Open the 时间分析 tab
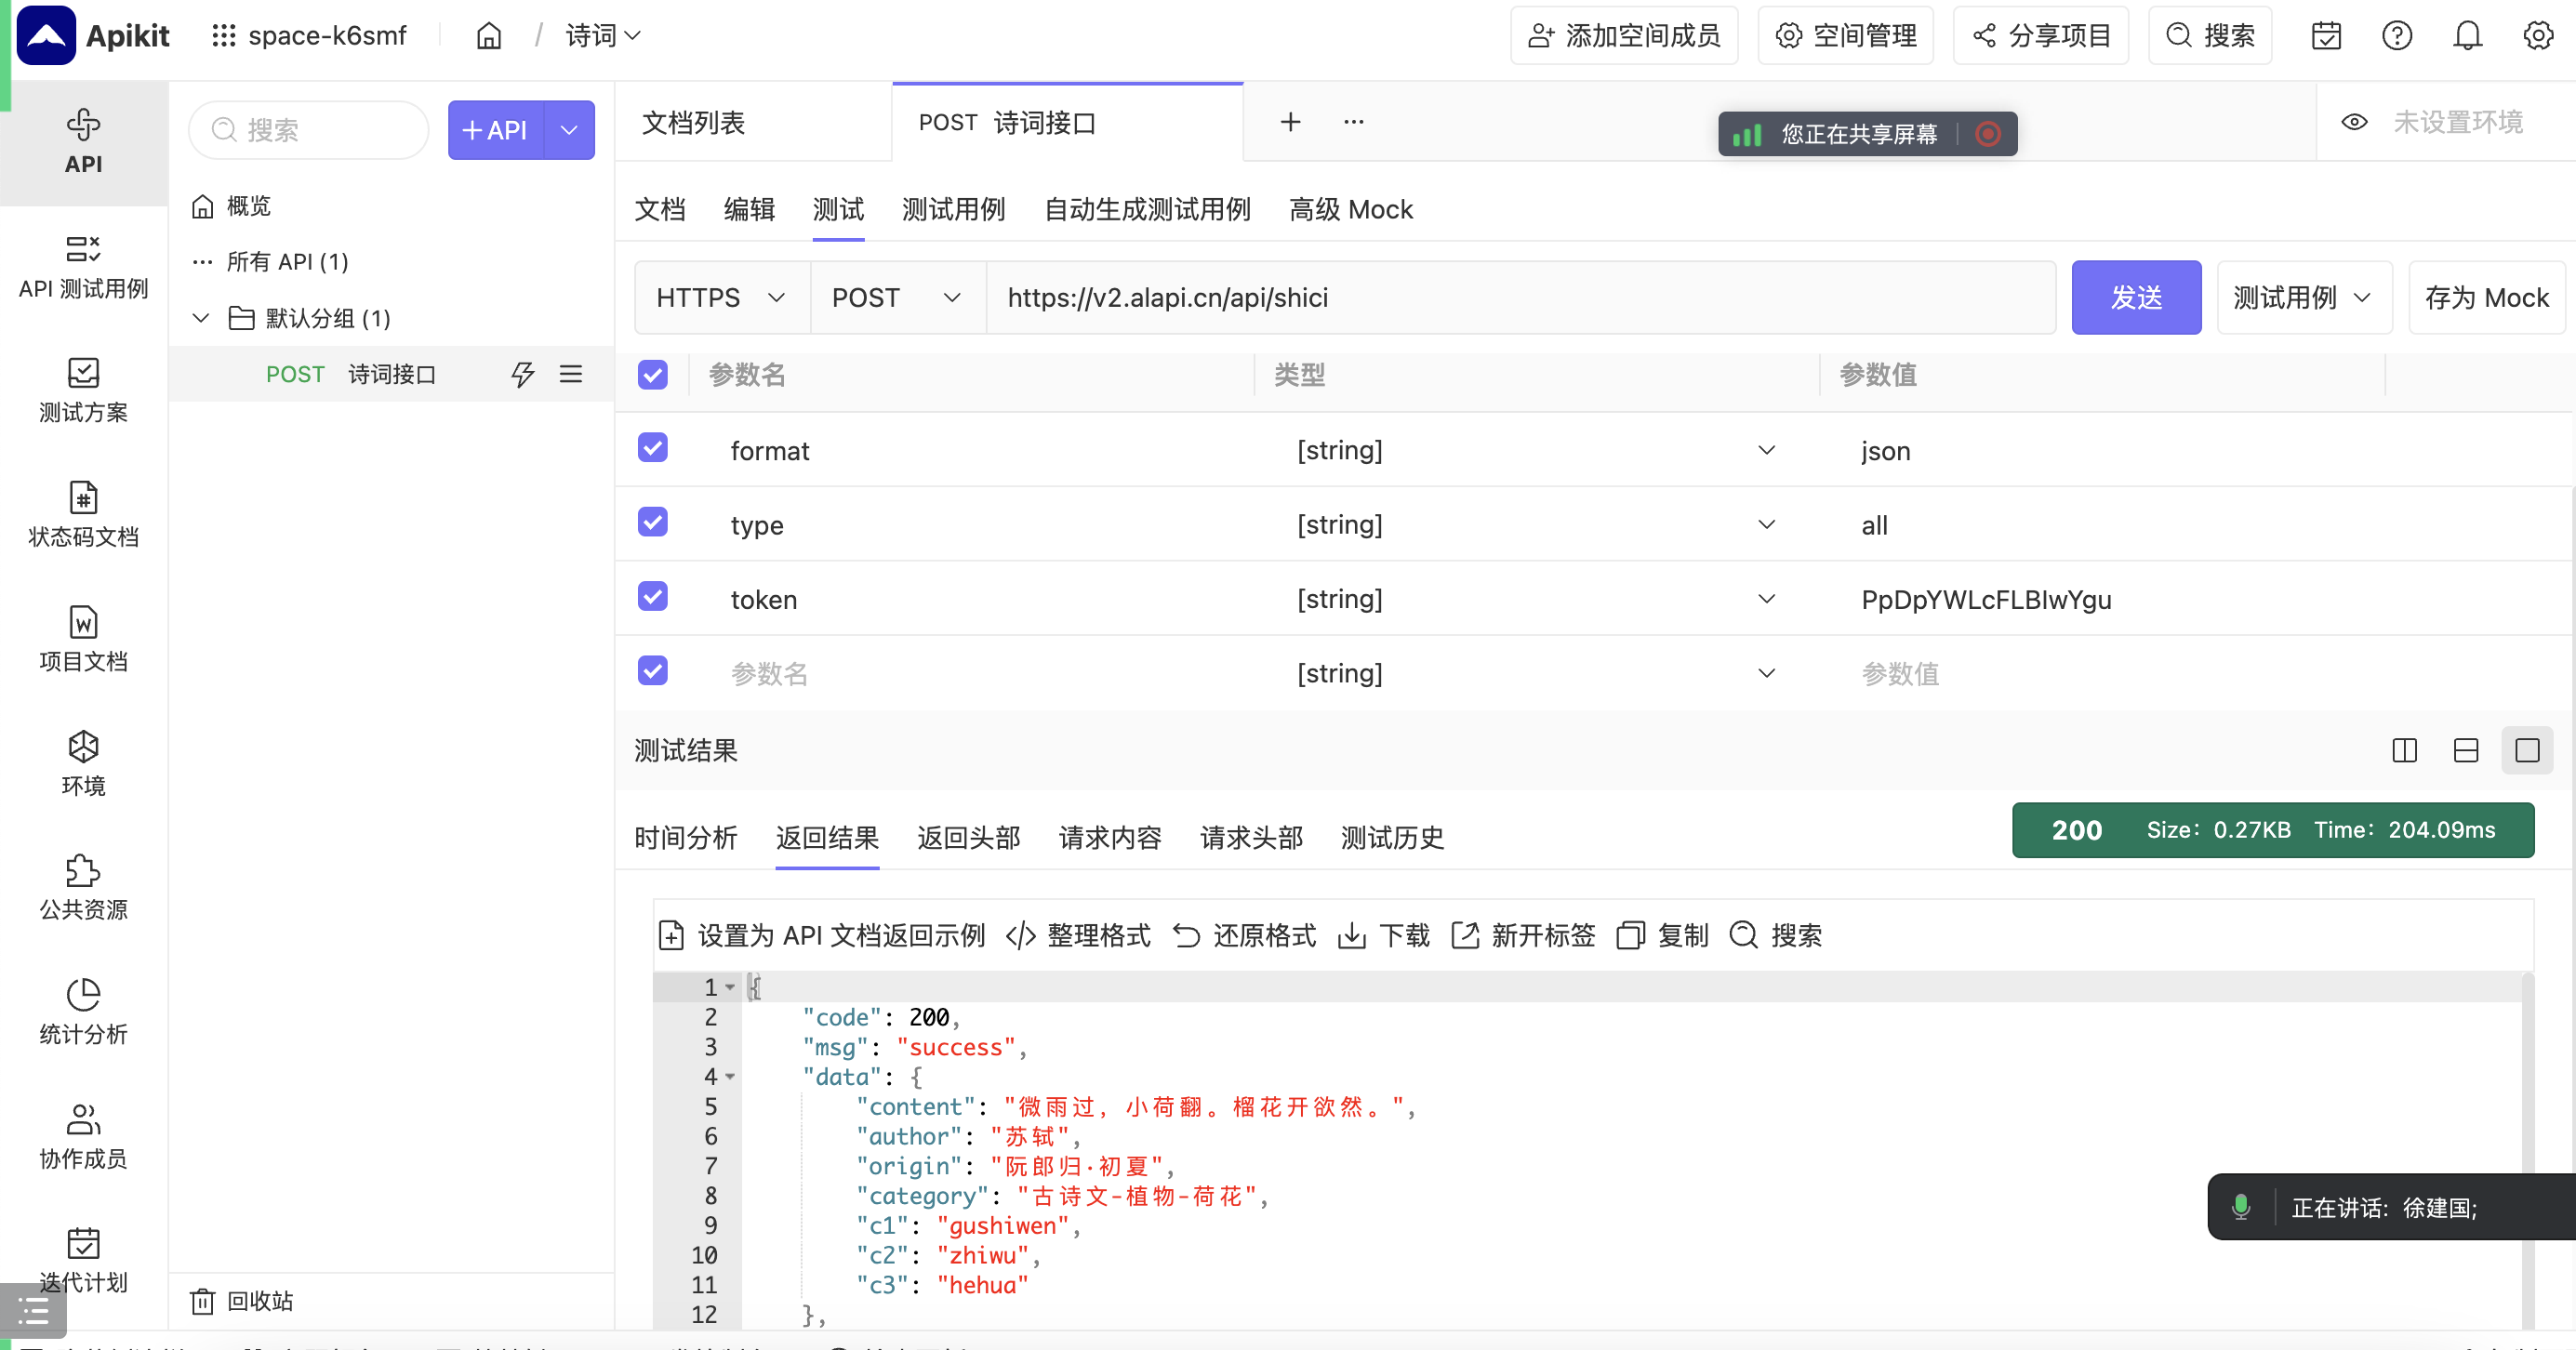The width and height of the screenshot is (2576, 1350). (686, 838)
